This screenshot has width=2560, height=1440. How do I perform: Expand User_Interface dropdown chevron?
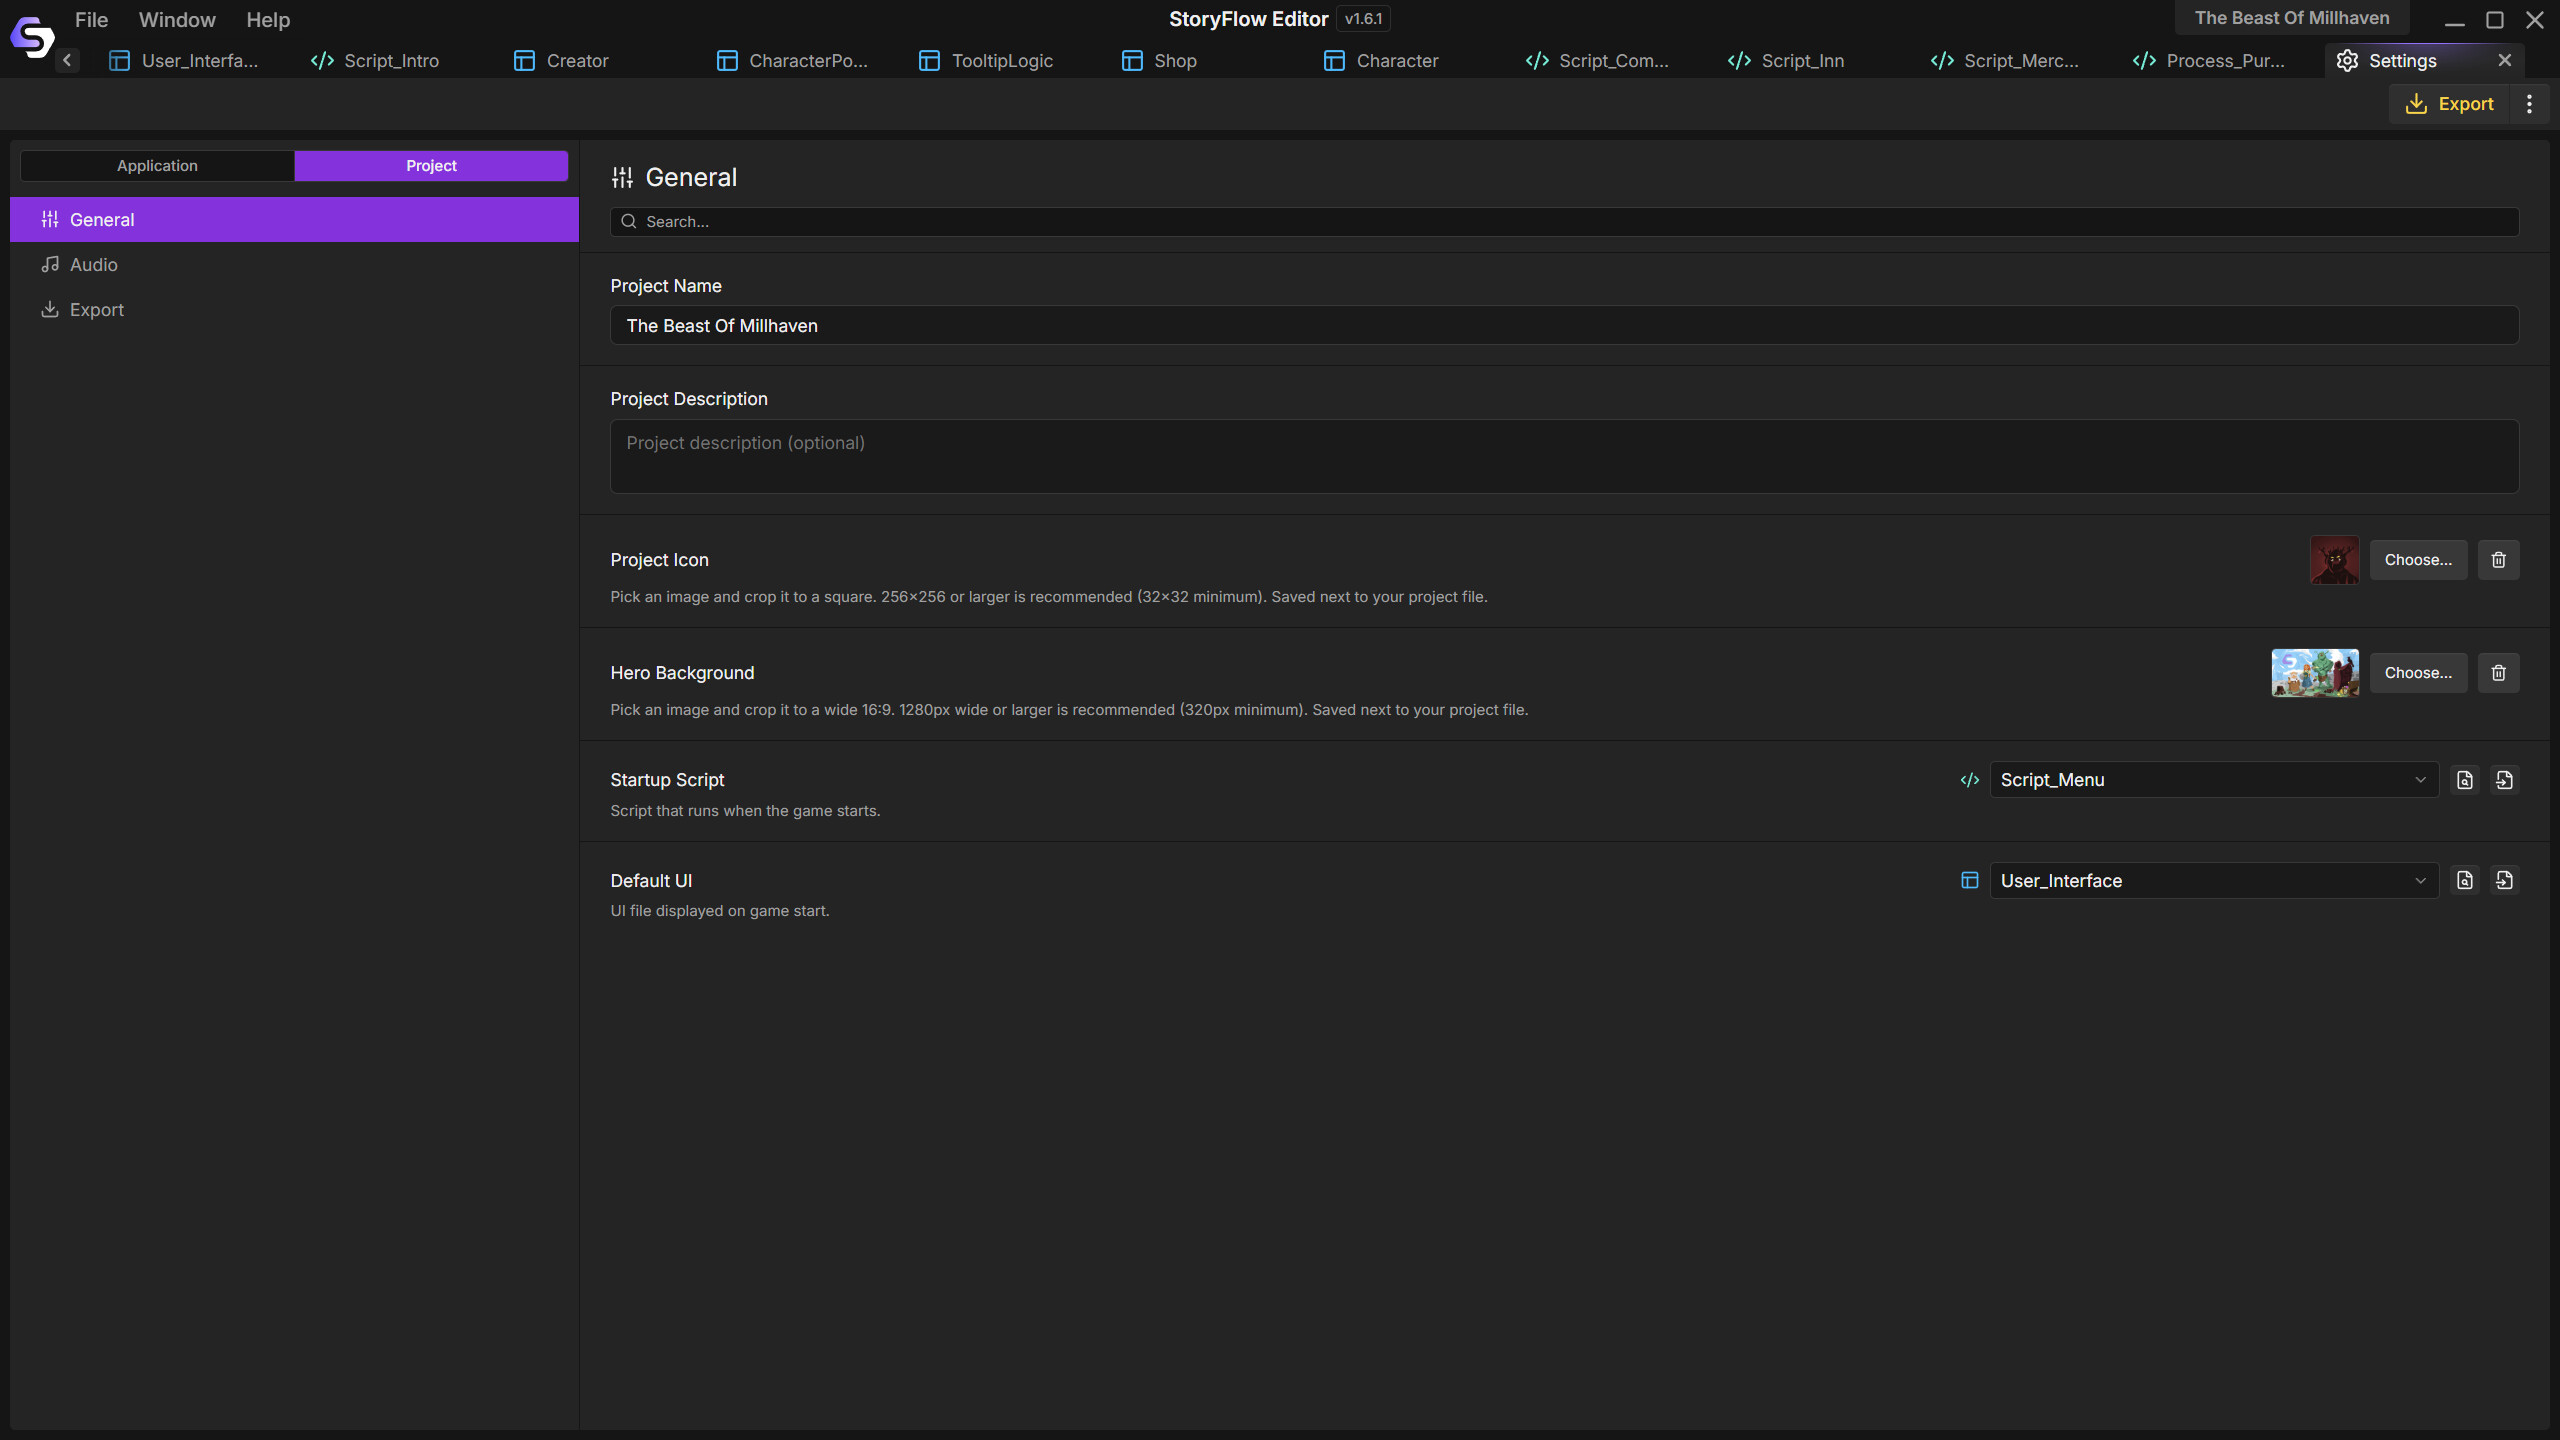[x=2421, y=881]
